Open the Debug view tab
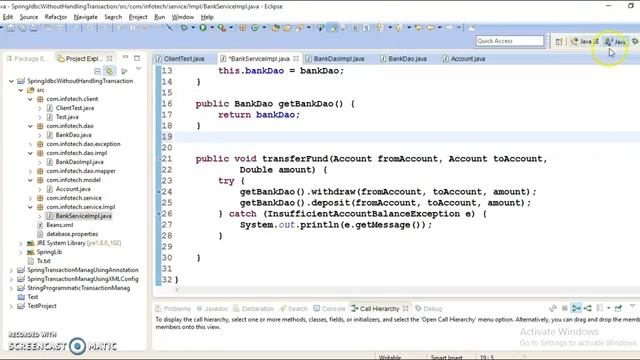The height and width of the screenshot is (360, 640). [x=429, y=309]
